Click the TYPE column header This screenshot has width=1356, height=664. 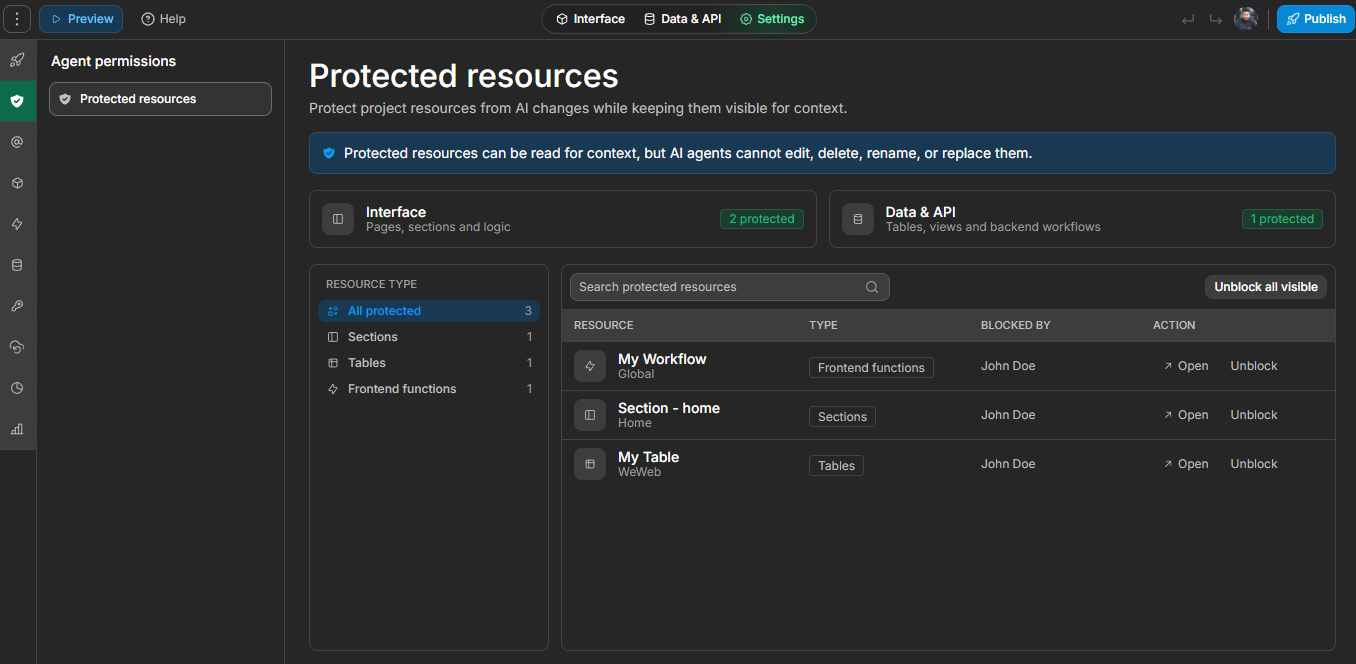pyautogui.click(x=823, y=325)
